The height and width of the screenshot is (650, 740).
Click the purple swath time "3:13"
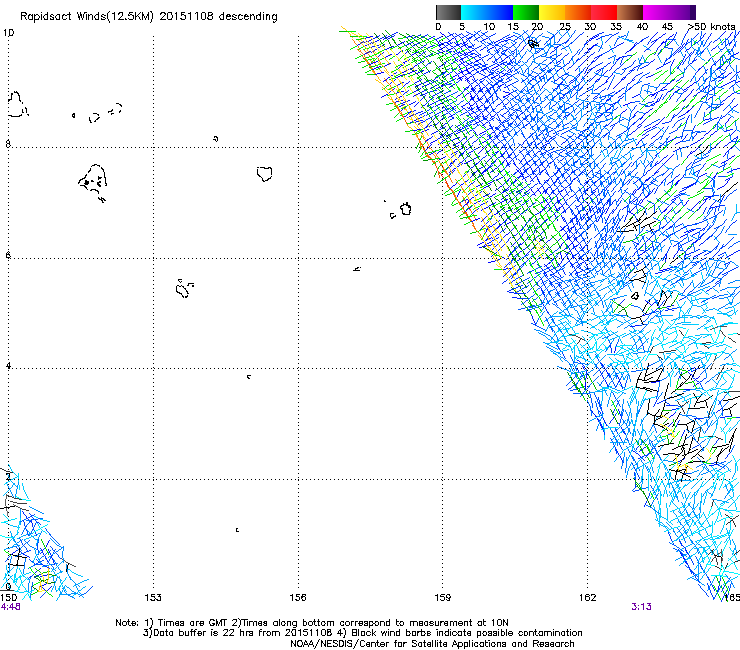coord(641,607)
